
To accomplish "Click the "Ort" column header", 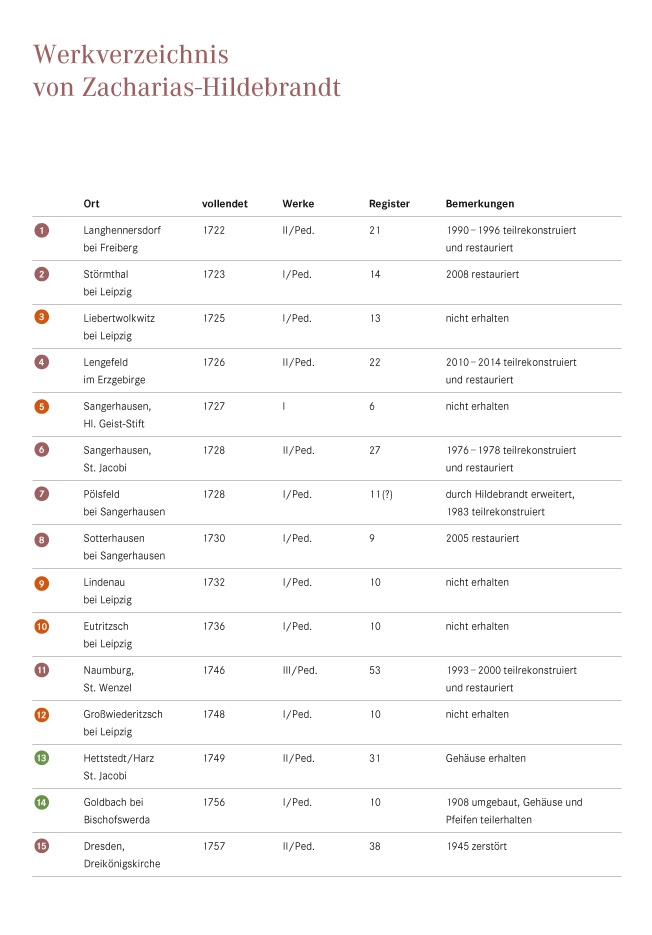I will 91,204.
